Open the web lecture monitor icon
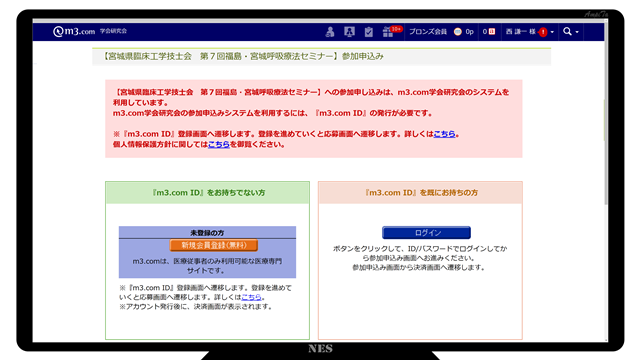The image size is (640, 360). (349, 32)
